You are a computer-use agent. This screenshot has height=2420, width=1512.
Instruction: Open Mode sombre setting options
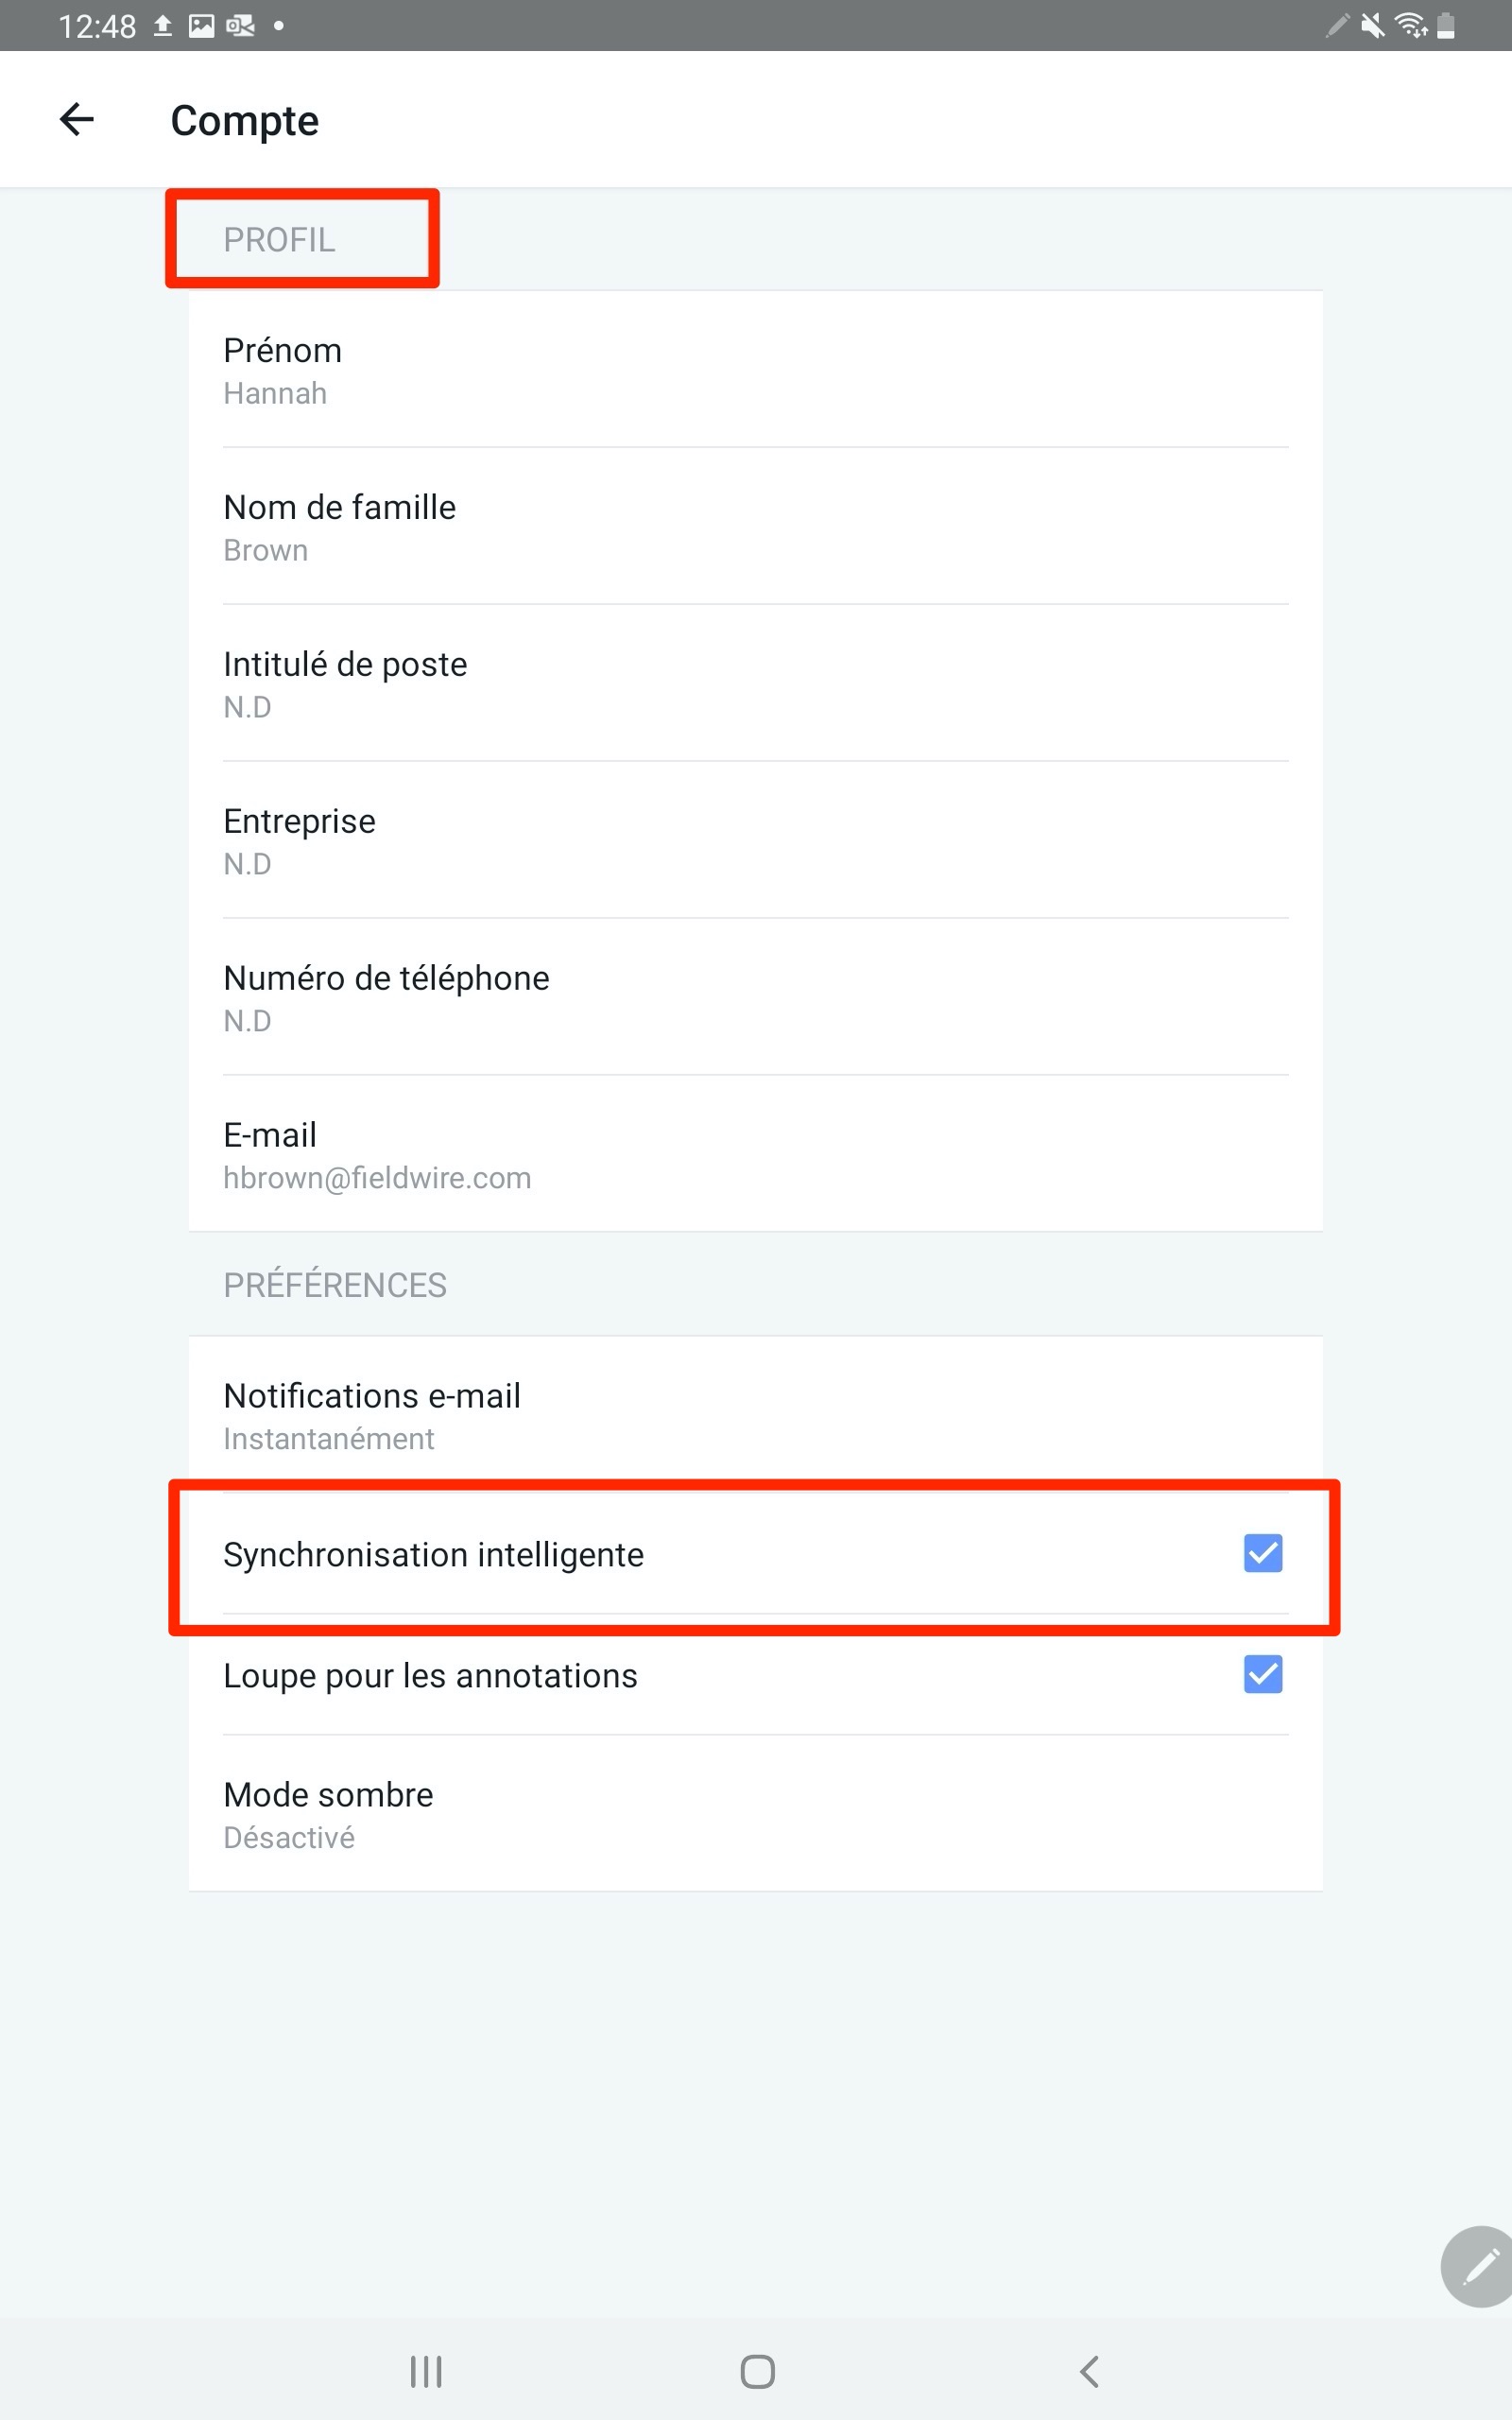(x=755, y=1814)
